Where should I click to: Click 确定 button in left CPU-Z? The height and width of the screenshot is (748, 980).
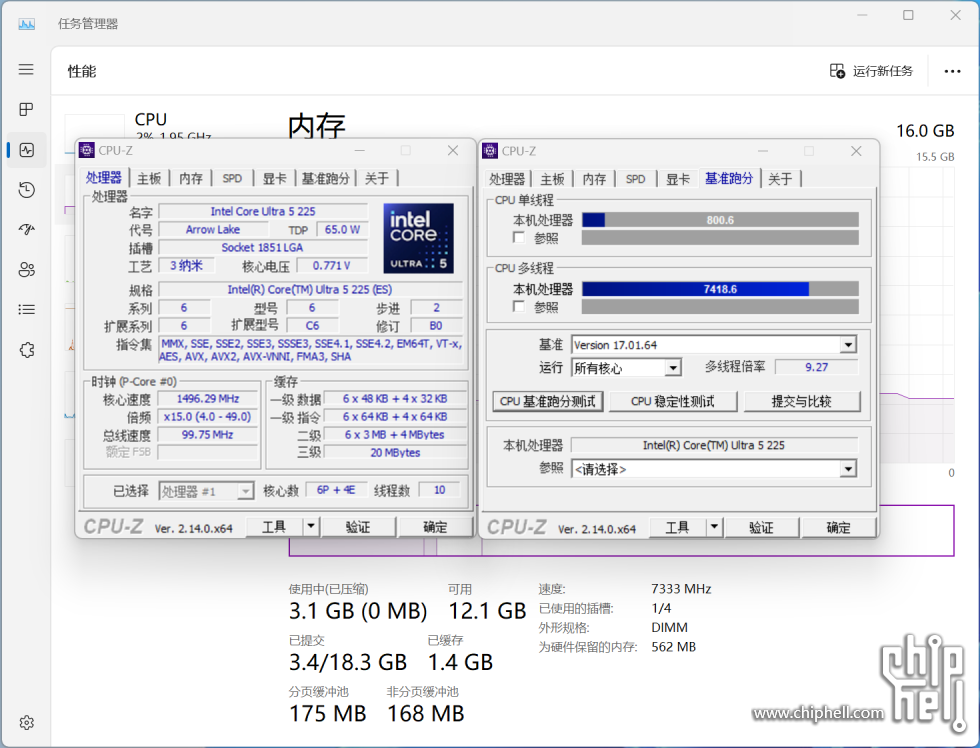pyautogui.click(x=435, y=526)
